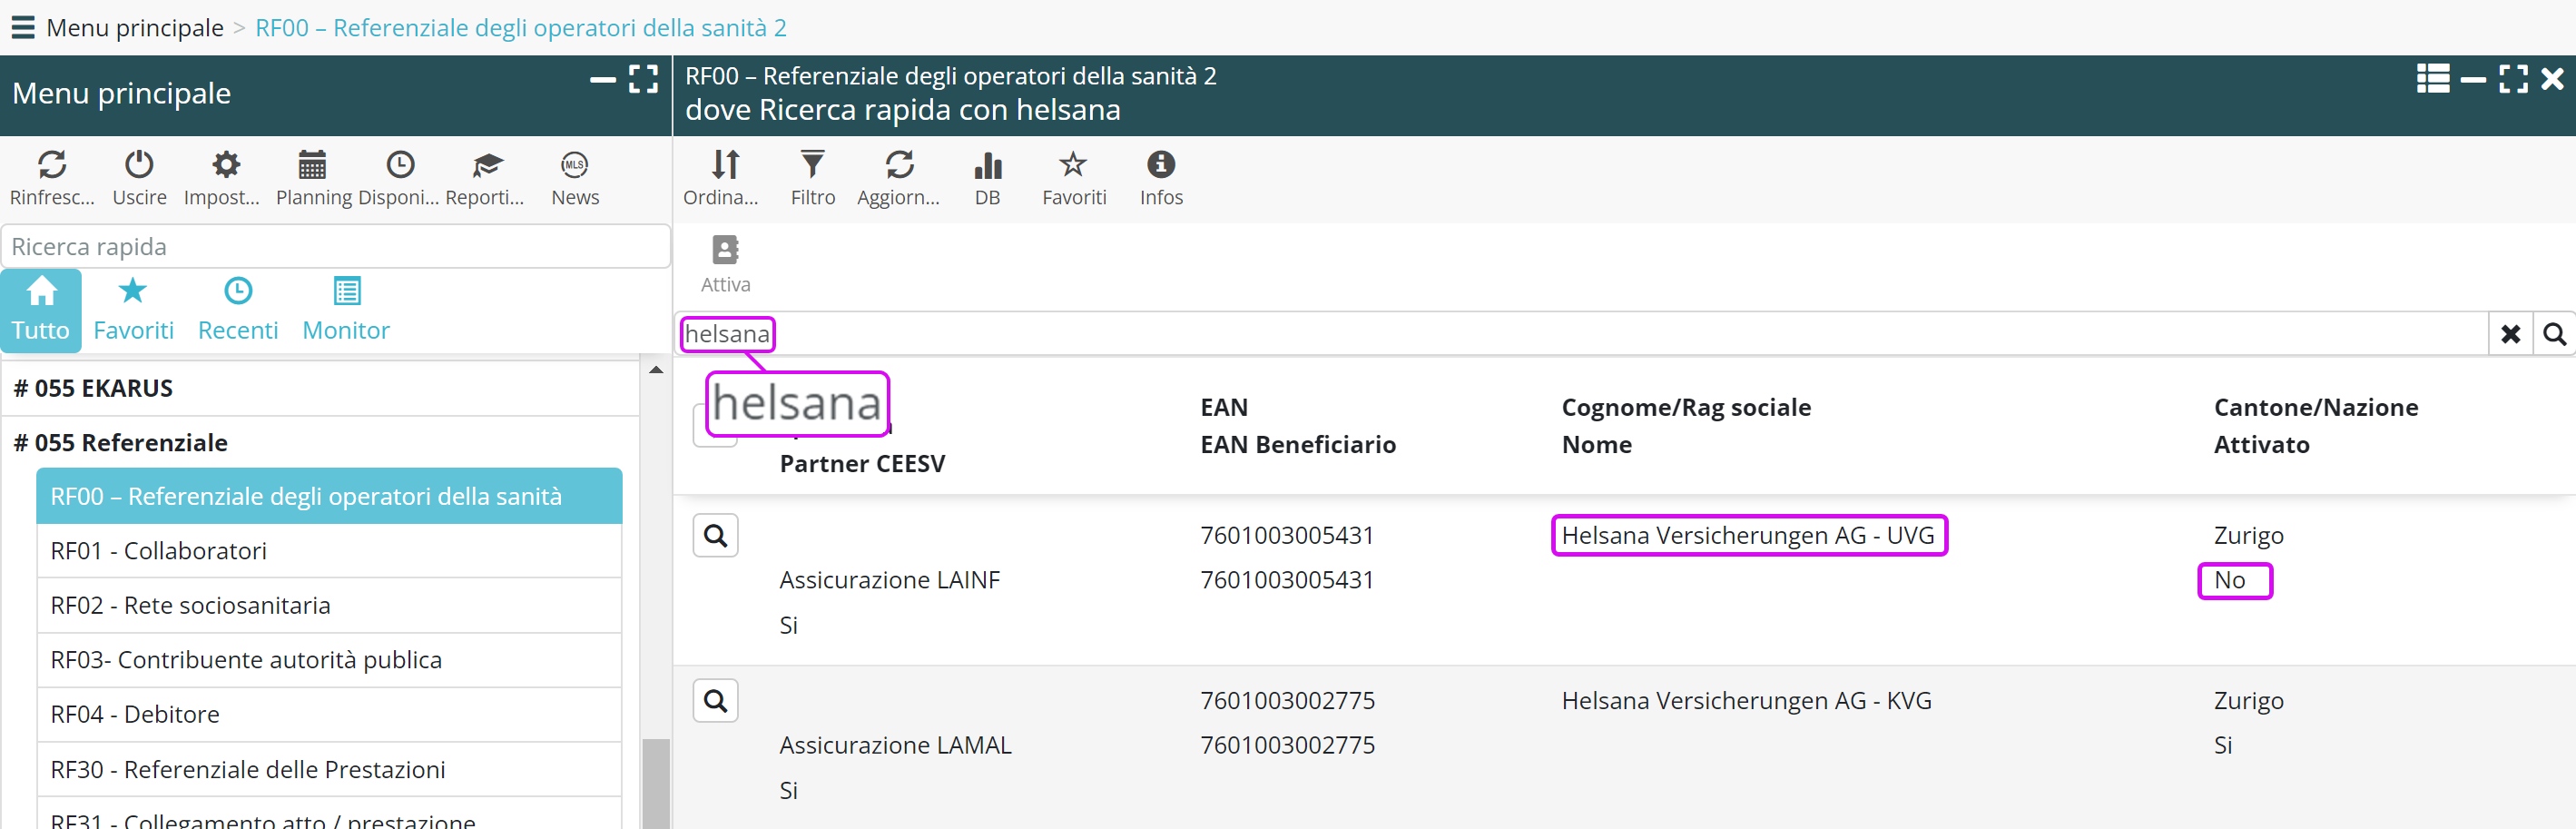Open Impostazioni gear settings

click(x=226, y=165)
